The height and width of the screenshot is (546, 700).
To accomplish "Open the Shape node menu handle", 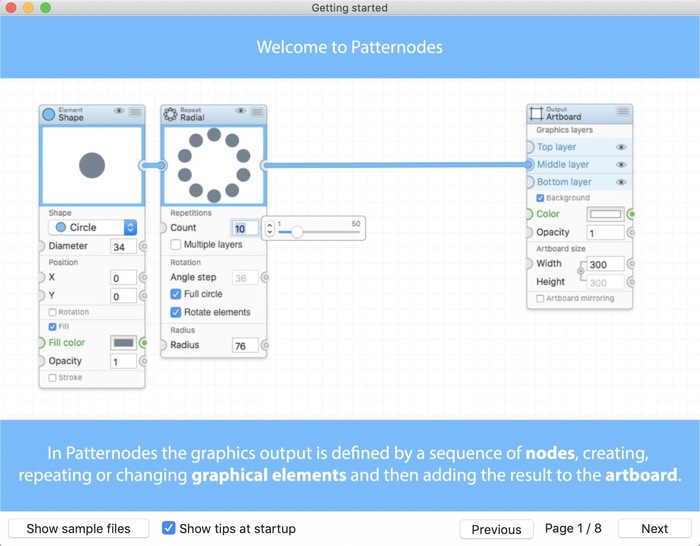I will pos(135,112).
